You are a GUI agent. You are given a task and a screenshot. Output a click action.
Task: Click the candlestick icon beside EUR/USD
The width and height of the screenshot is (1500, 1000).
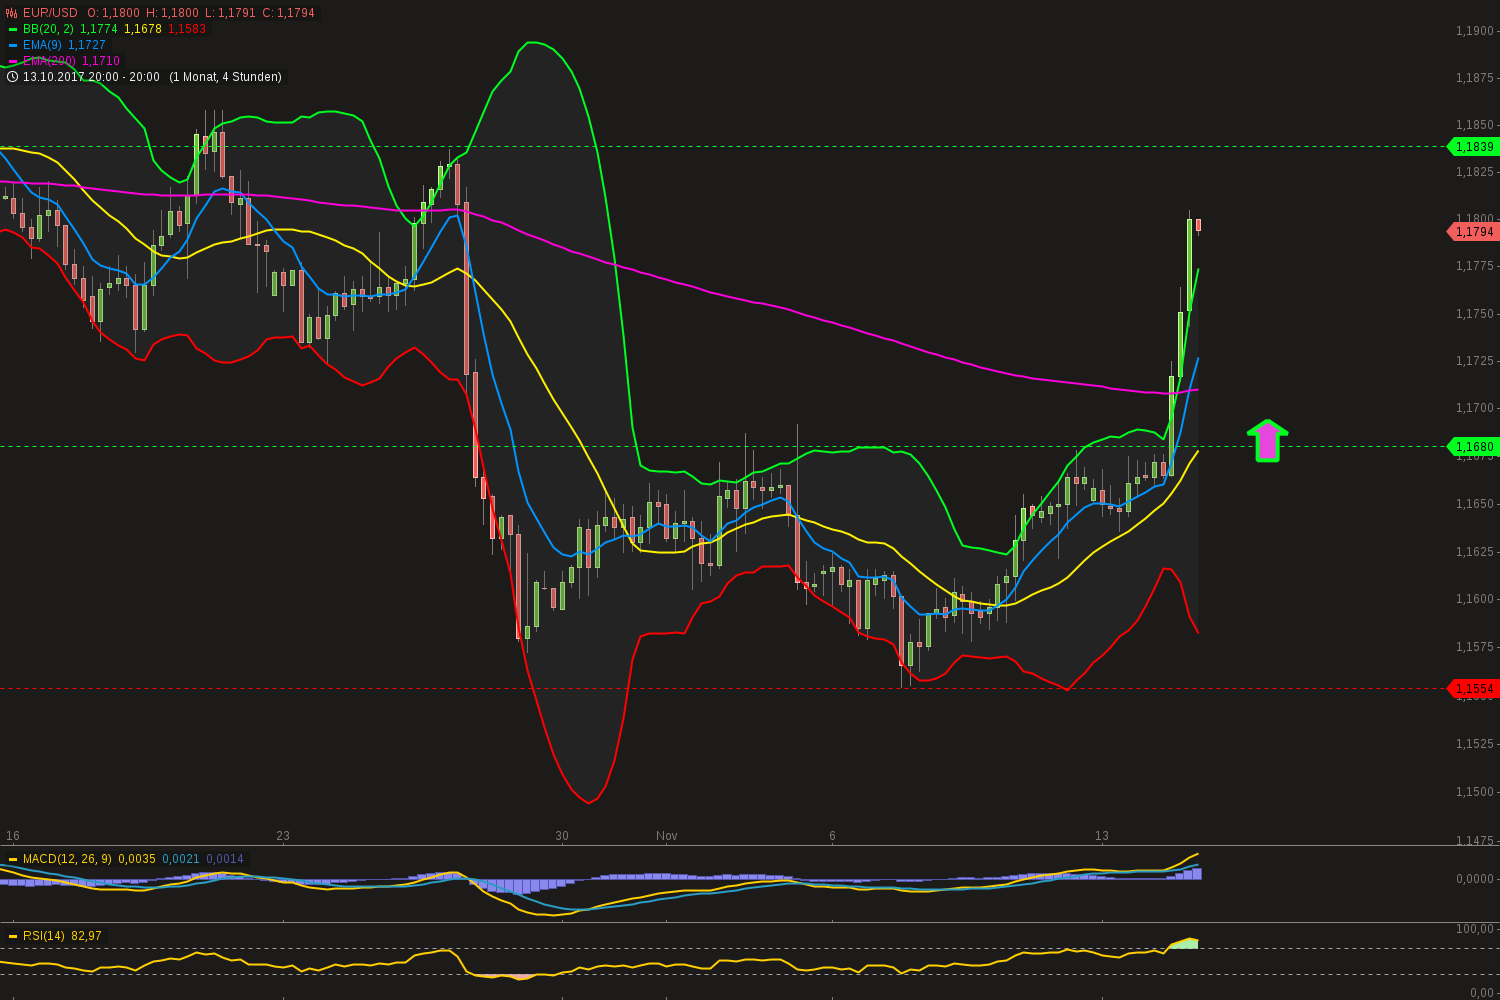click(x=12, y=13)
